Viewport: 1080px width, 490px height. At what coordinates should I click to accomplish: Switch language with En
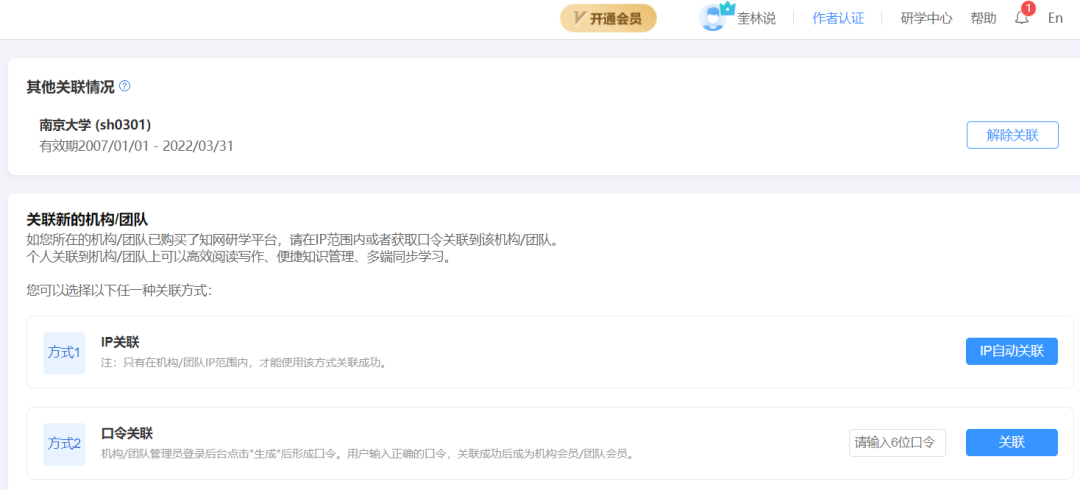[1055, 19]
